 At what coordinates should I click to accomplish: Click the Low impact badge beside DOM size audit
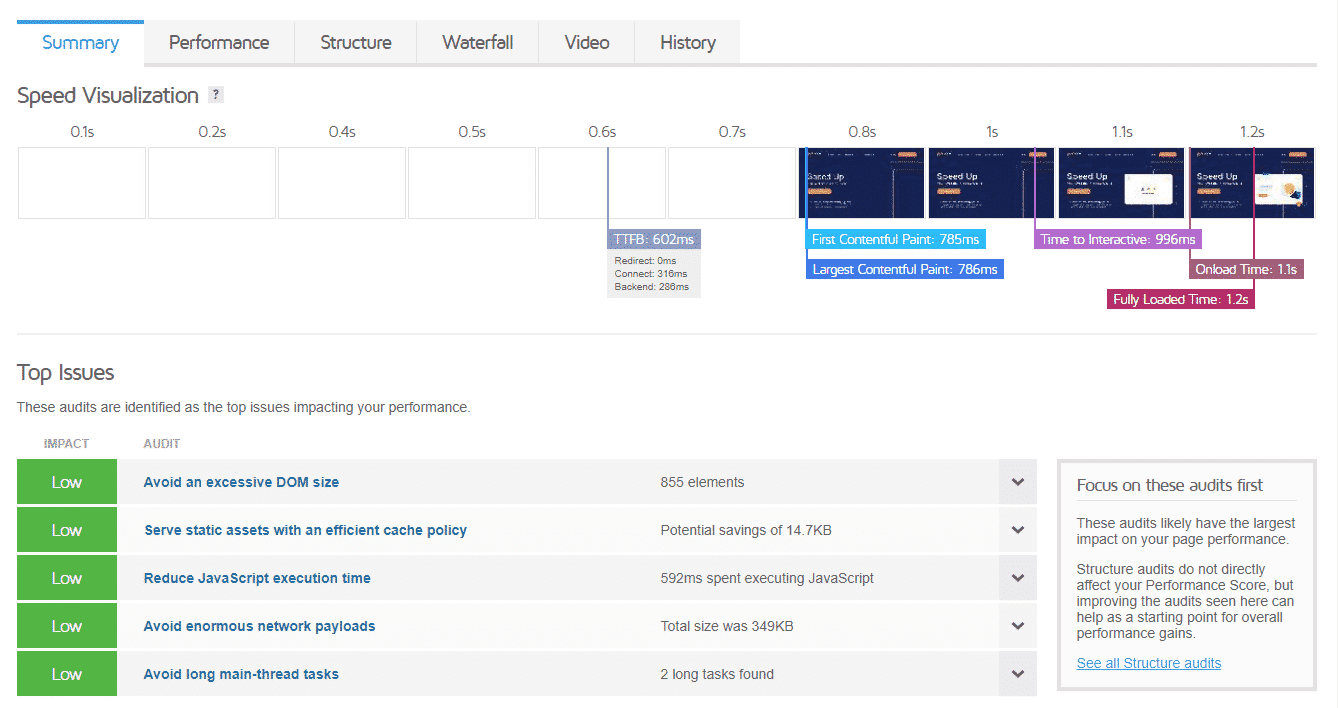pos(66,481)
